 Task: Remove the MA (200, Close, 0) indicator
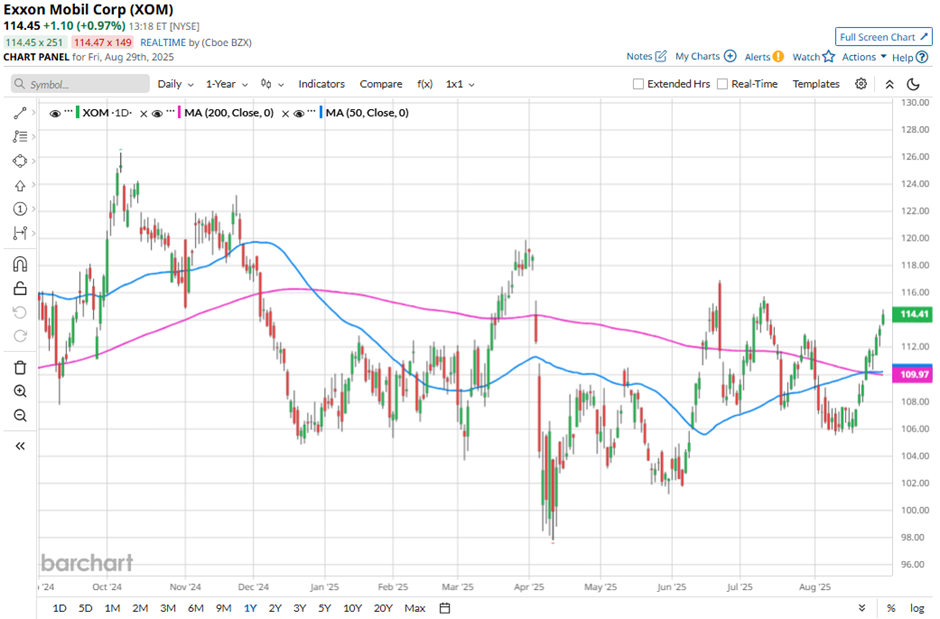point(285,113)
